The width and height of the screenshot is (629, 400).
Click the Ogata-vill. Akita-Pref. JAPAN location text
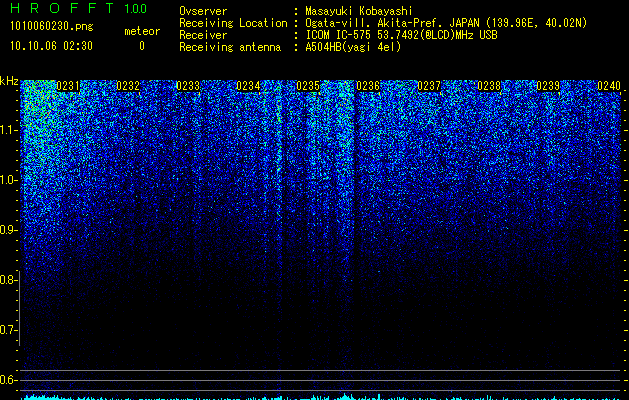pos(446,23)
